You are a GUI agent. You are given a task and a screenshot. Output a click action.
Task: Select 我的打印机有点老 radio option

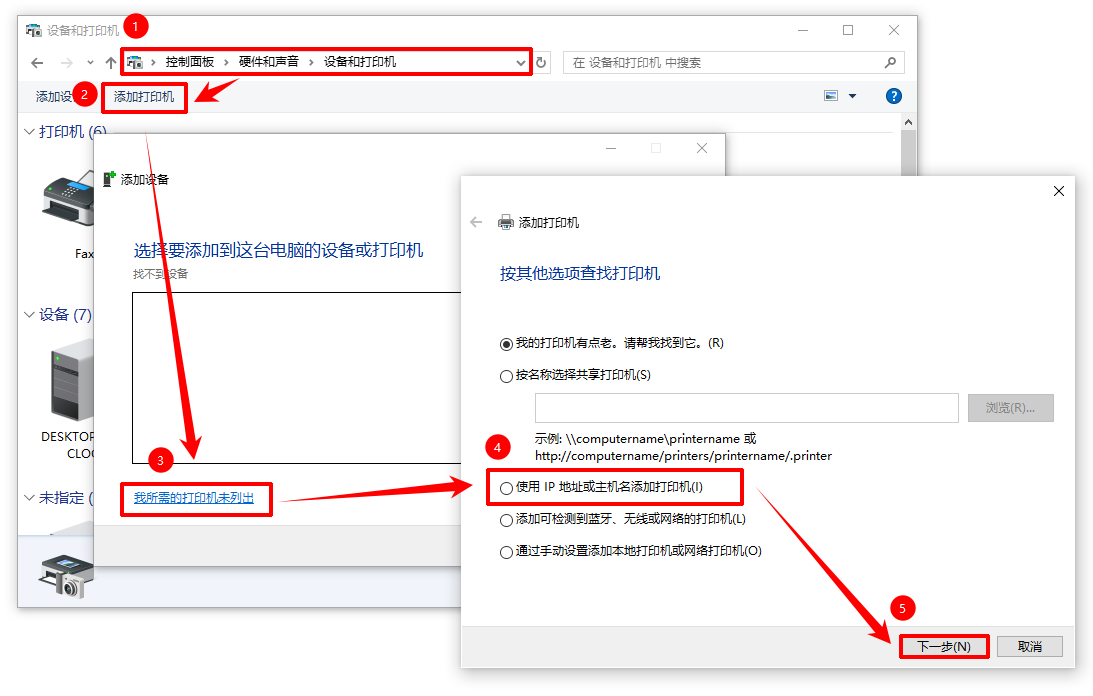point(507,344)
